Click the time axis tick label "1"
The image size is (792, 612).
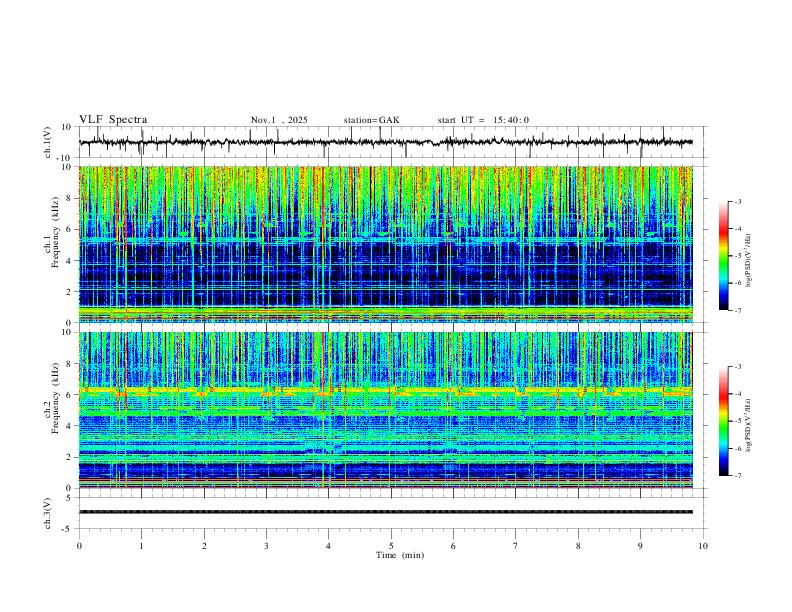[x=141, y=546]
